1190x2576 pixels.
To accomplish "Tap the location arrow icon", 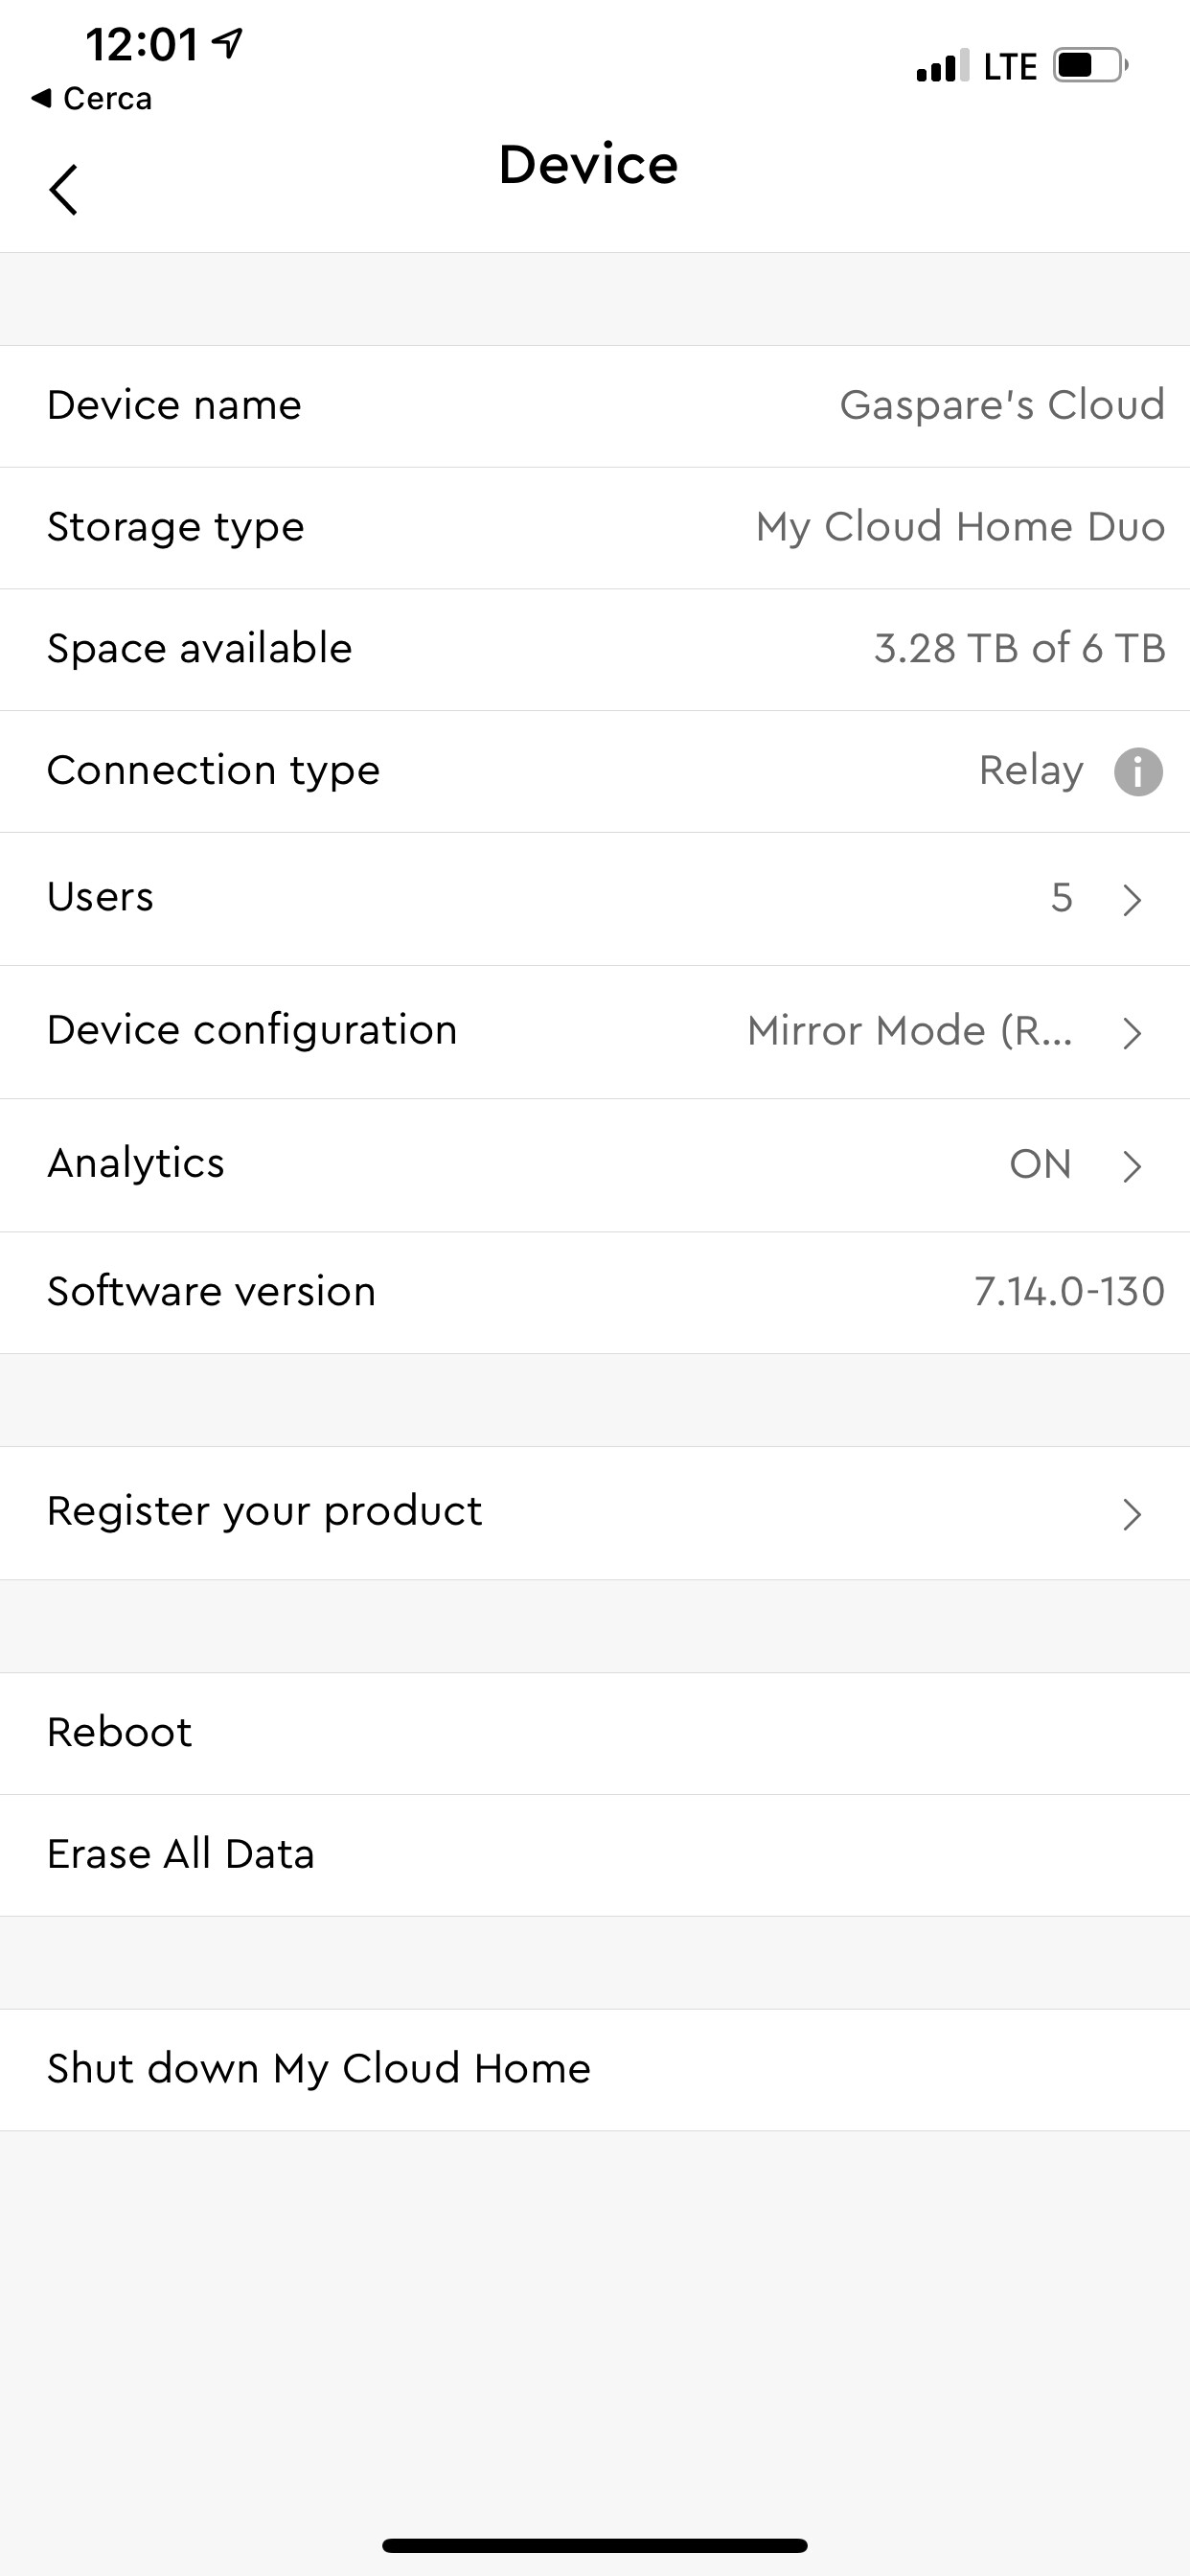I will click(229, 43).
